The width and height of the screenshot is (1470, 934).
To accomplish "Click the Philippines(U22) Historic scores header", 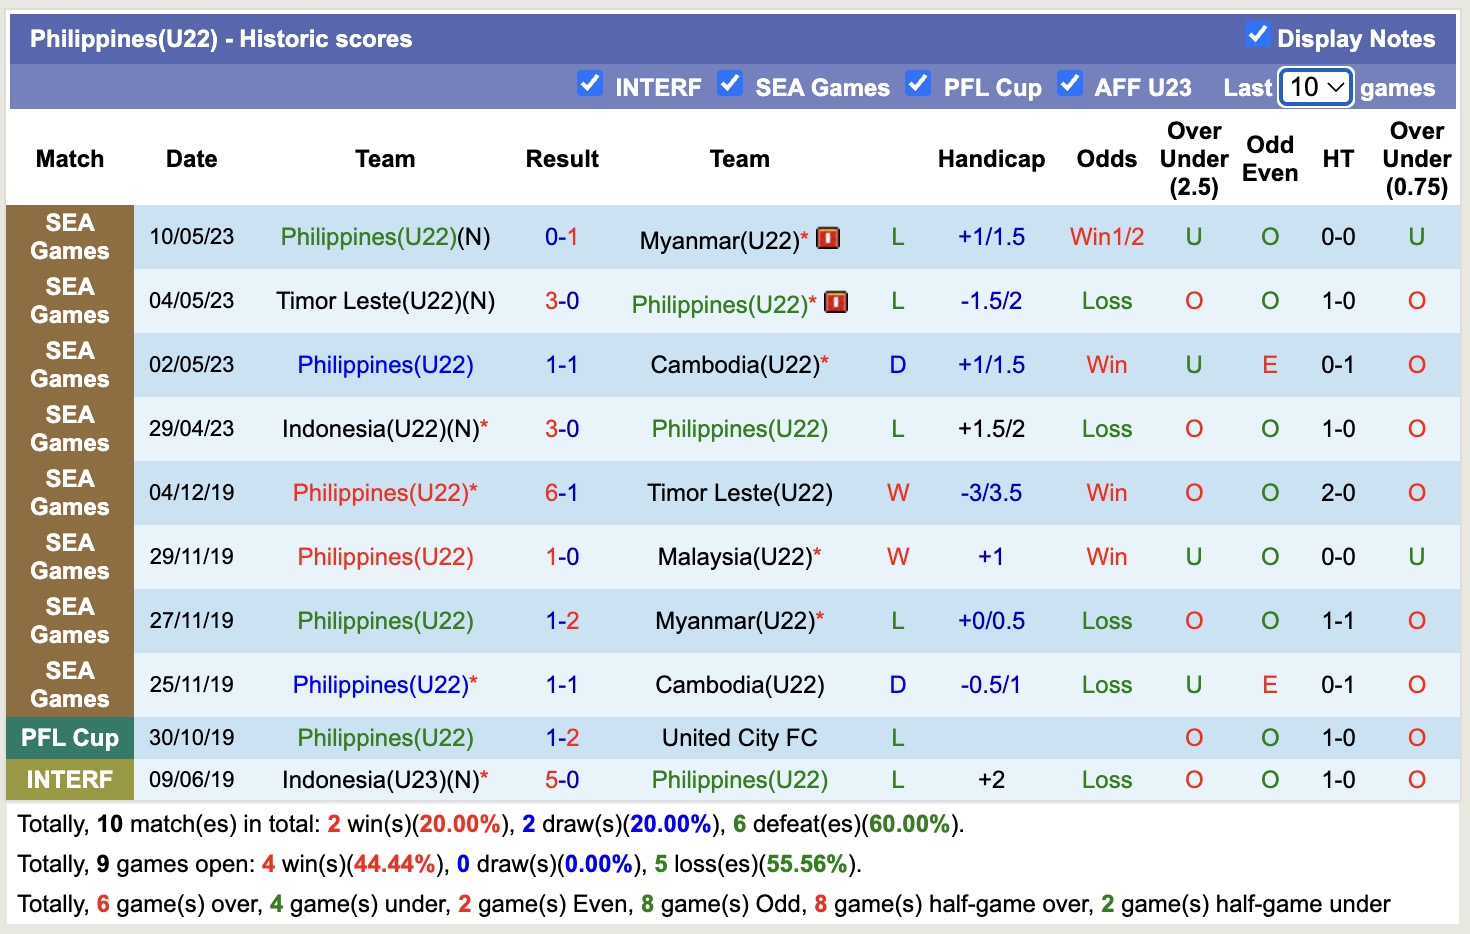I will tap(219, 38).
